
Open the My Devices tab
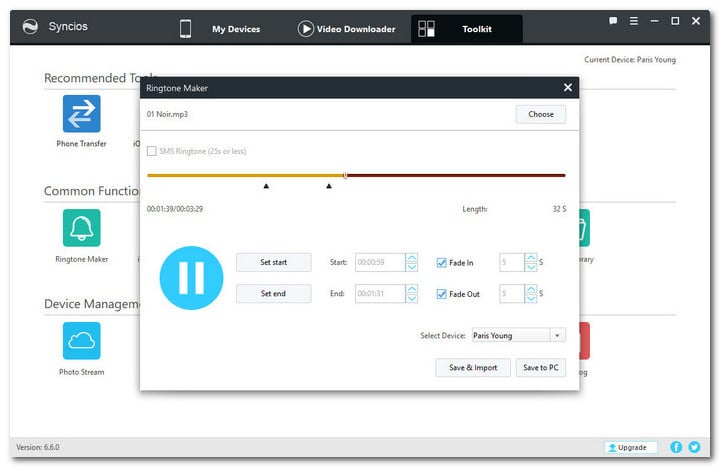point(236,29)
